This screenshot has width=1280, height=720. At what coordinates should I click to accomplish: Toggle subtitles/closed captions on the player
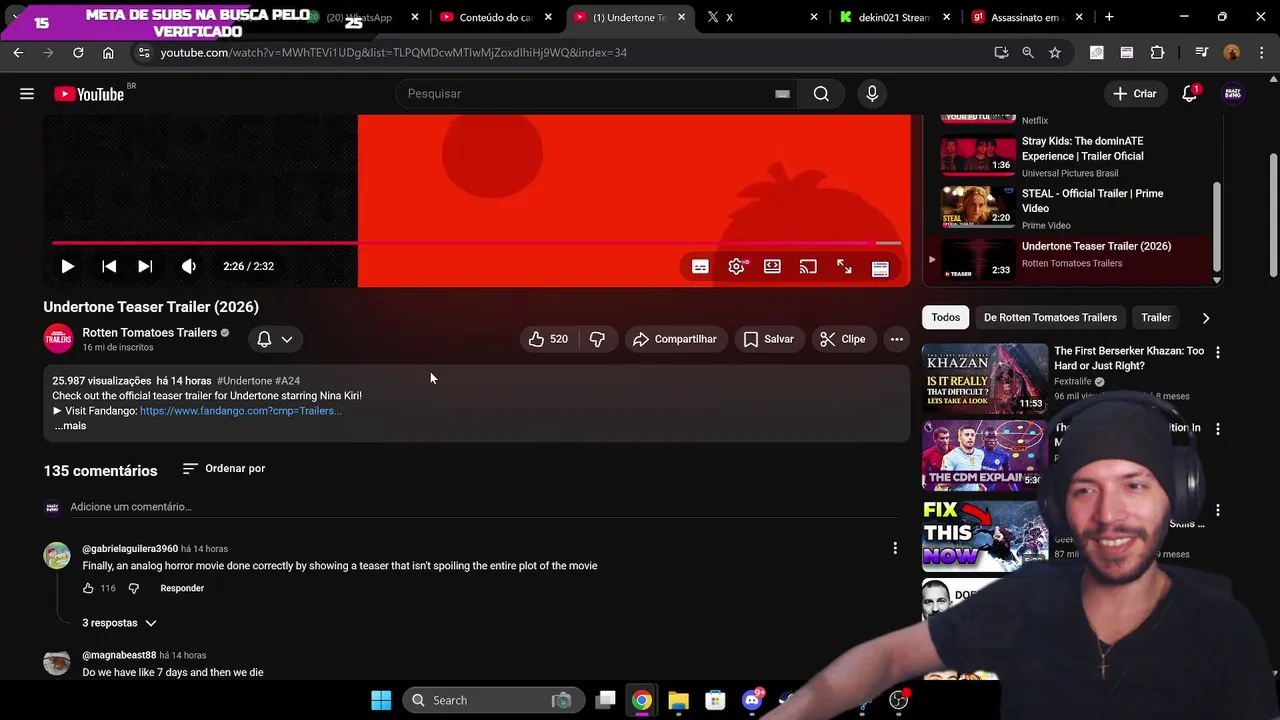(x=700, y=267)
